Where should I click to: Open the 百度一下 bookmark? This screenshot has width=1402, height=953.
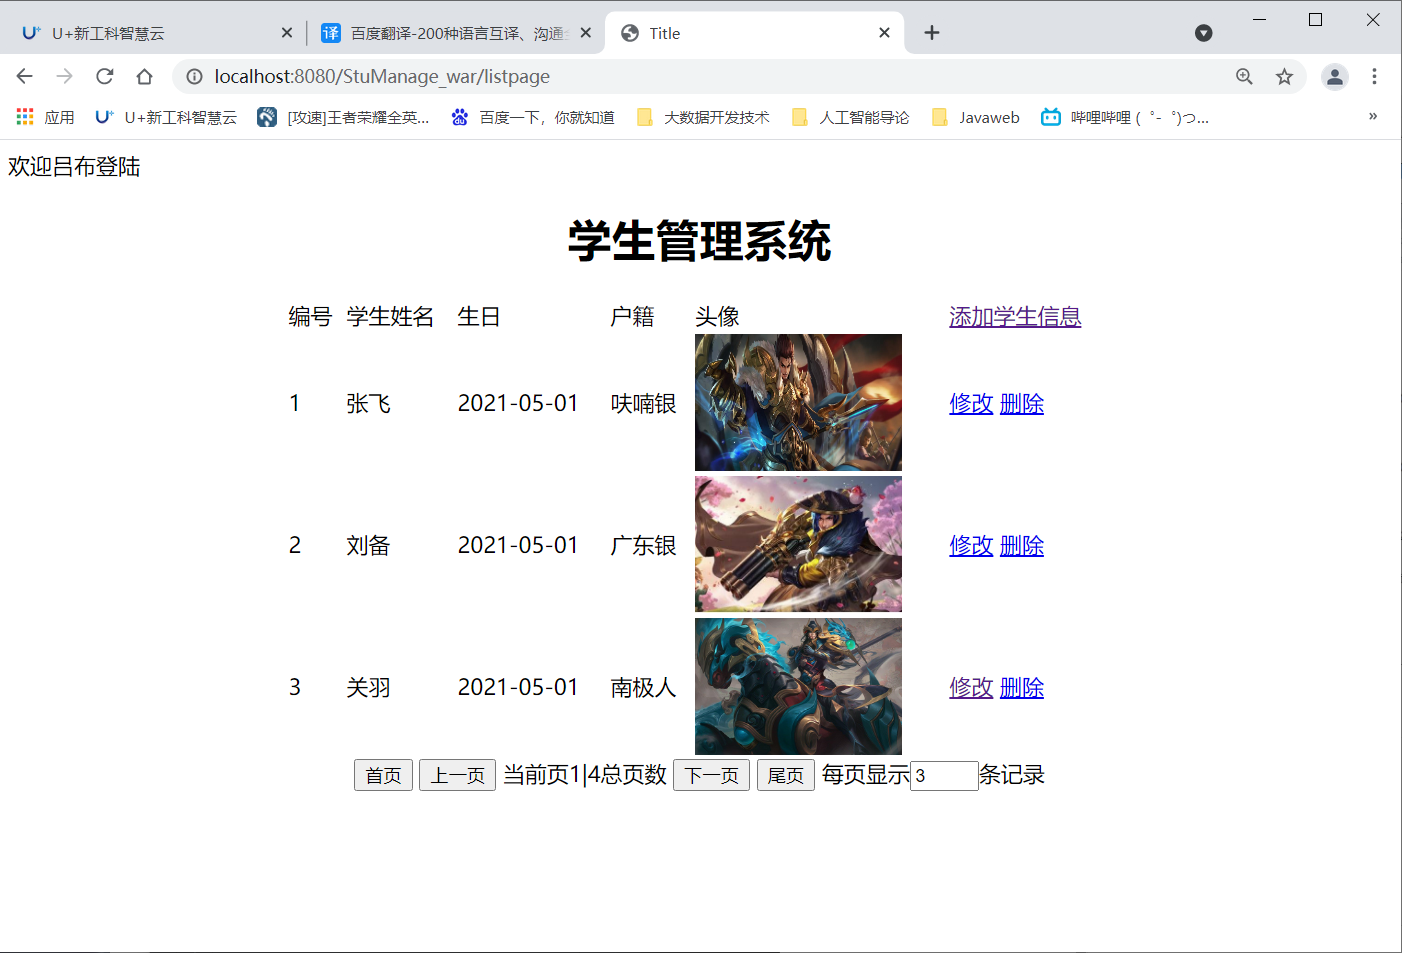(x=532, y=117)
